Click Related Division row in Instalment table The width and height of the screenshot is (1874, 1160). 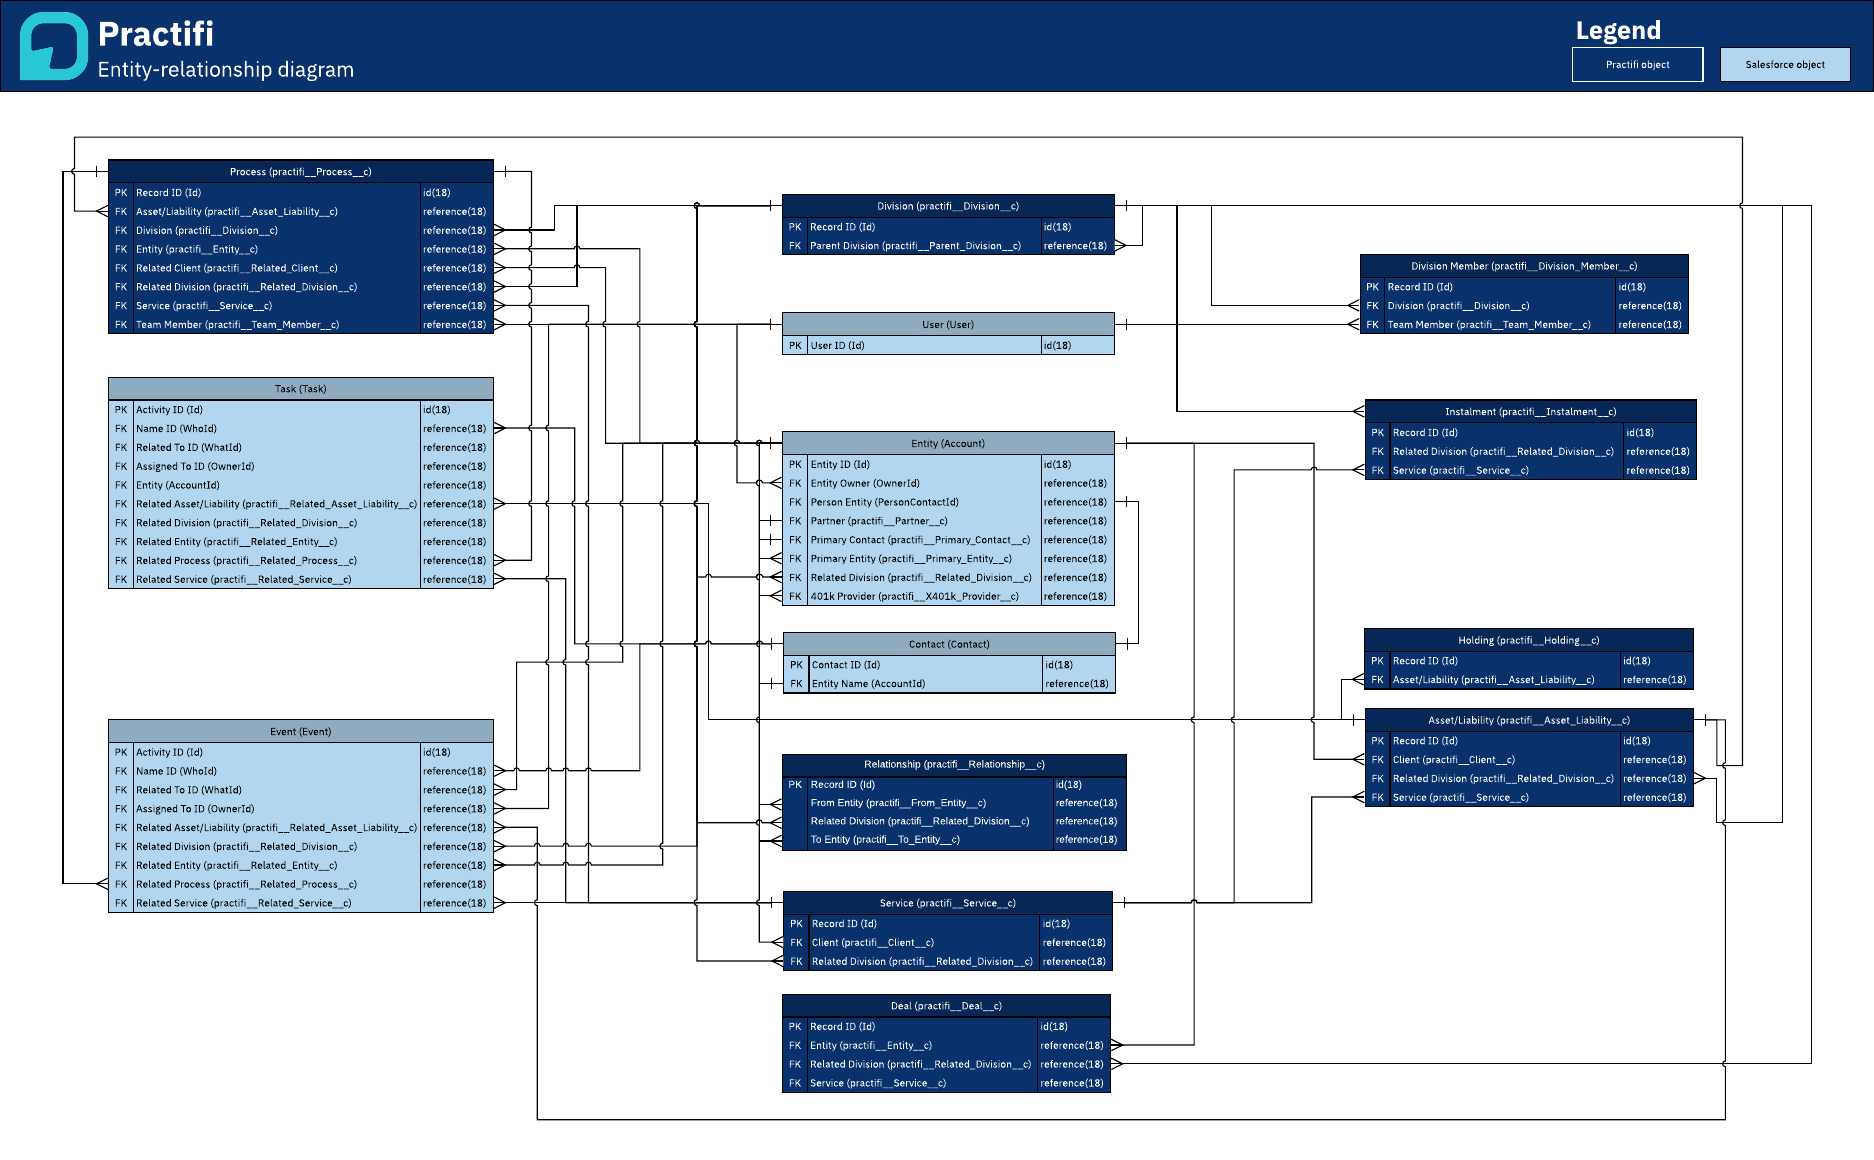click(1531, 452)
